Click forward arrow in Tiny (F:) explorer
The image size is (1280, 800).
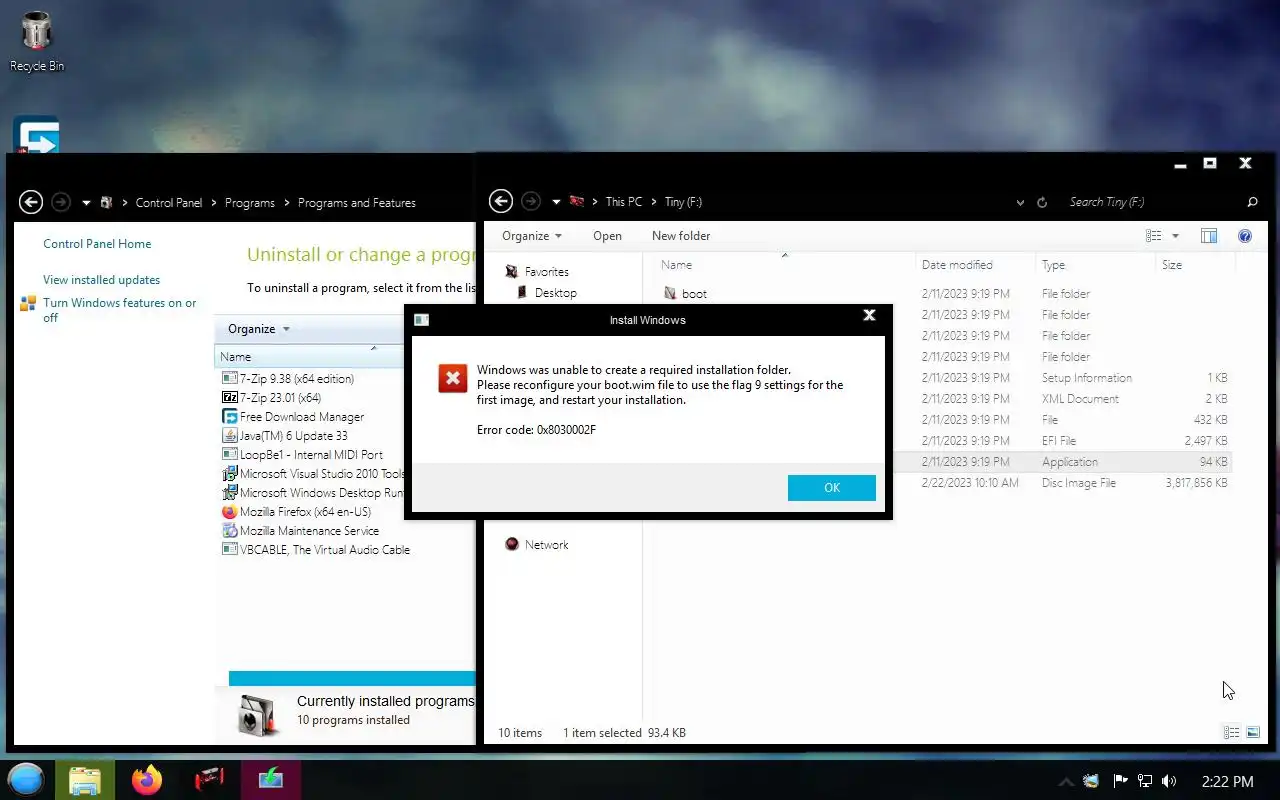click(x=531, y=202)
